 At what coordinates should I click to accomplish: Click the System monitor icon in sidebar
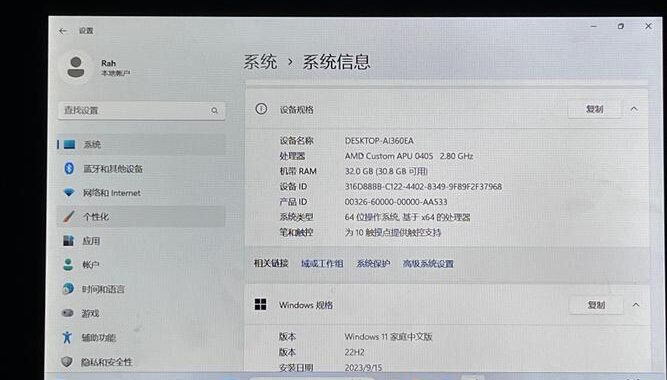(x=69, y=144)
